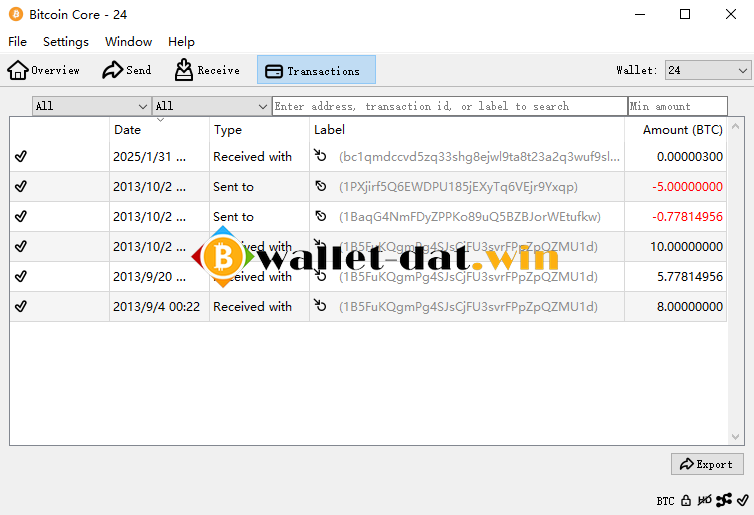Click the scrollbar down arrow of transaction list
The height and width of the screenshot is (515, 754).
(735, 437)
